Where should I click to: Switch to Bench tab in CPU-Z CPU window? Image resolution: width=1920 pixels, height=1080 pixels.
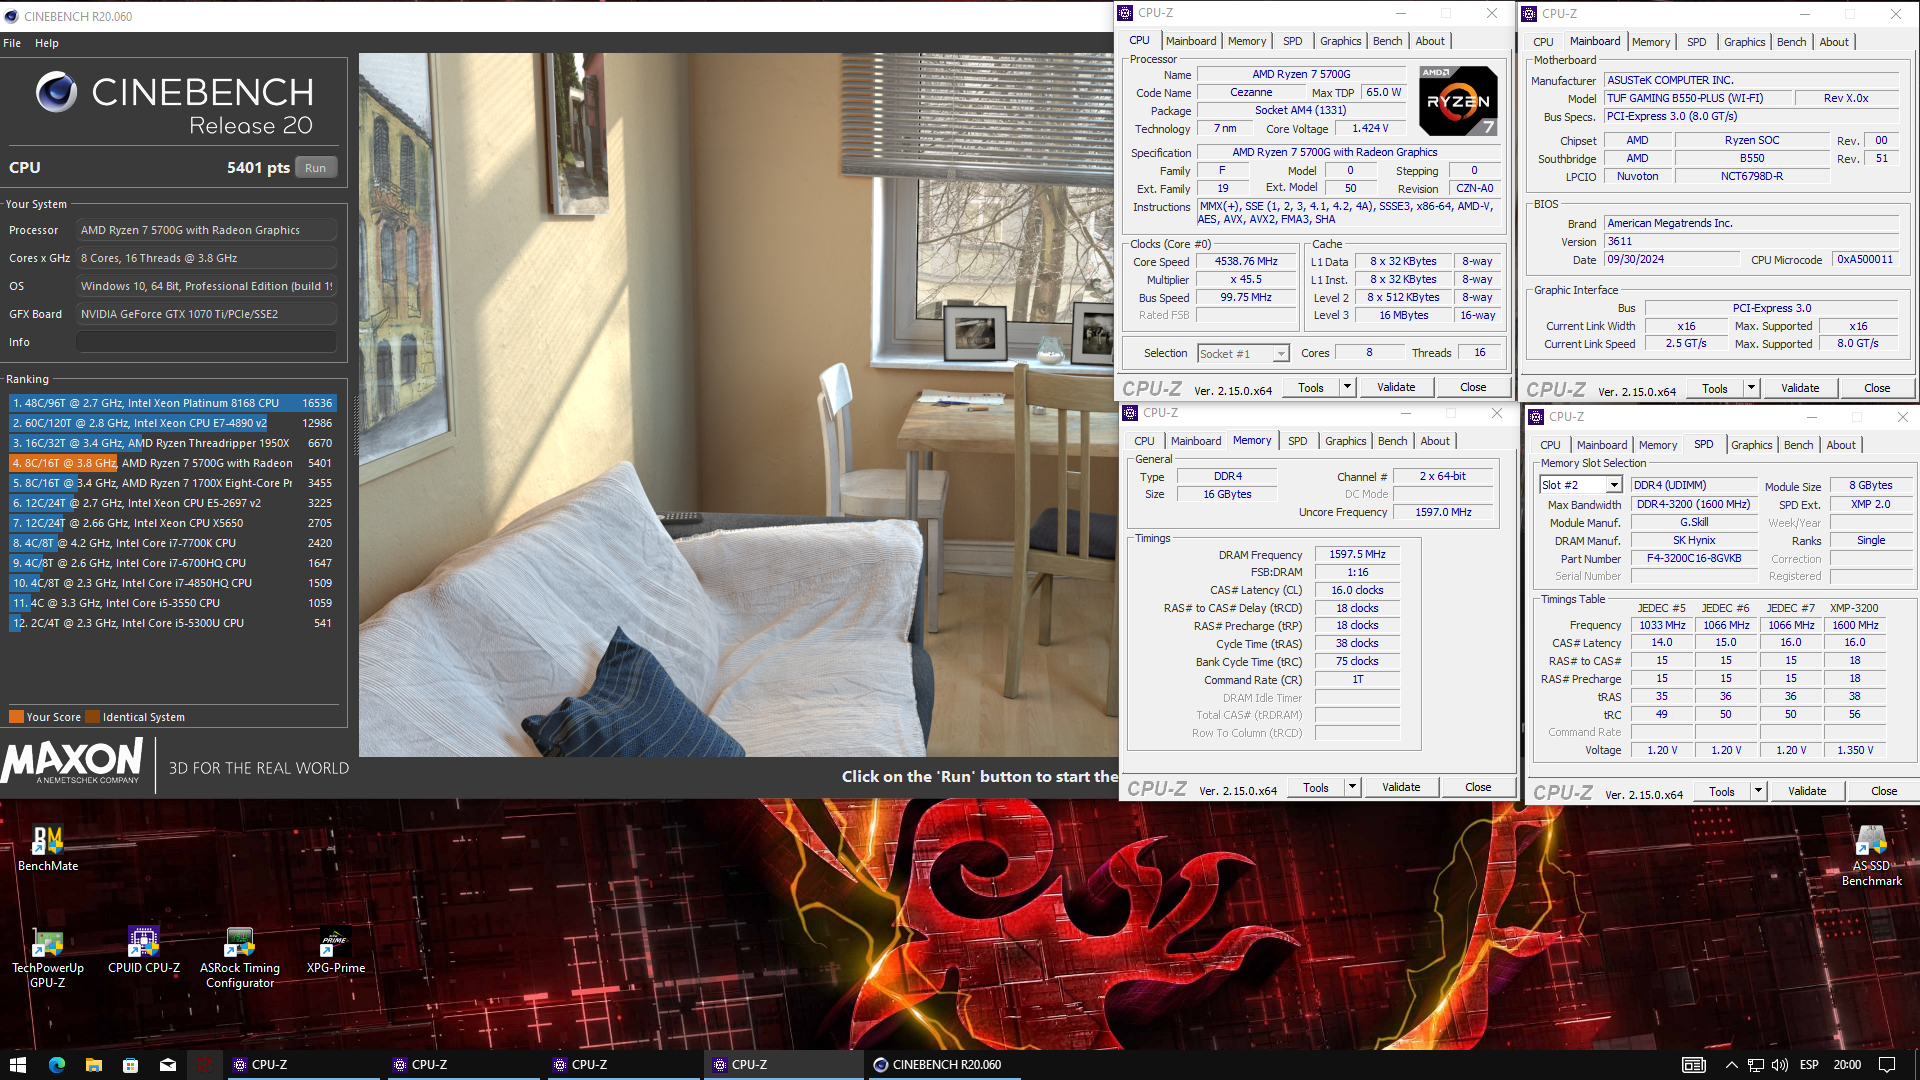pyautogui.click(x=1387, y=41)
